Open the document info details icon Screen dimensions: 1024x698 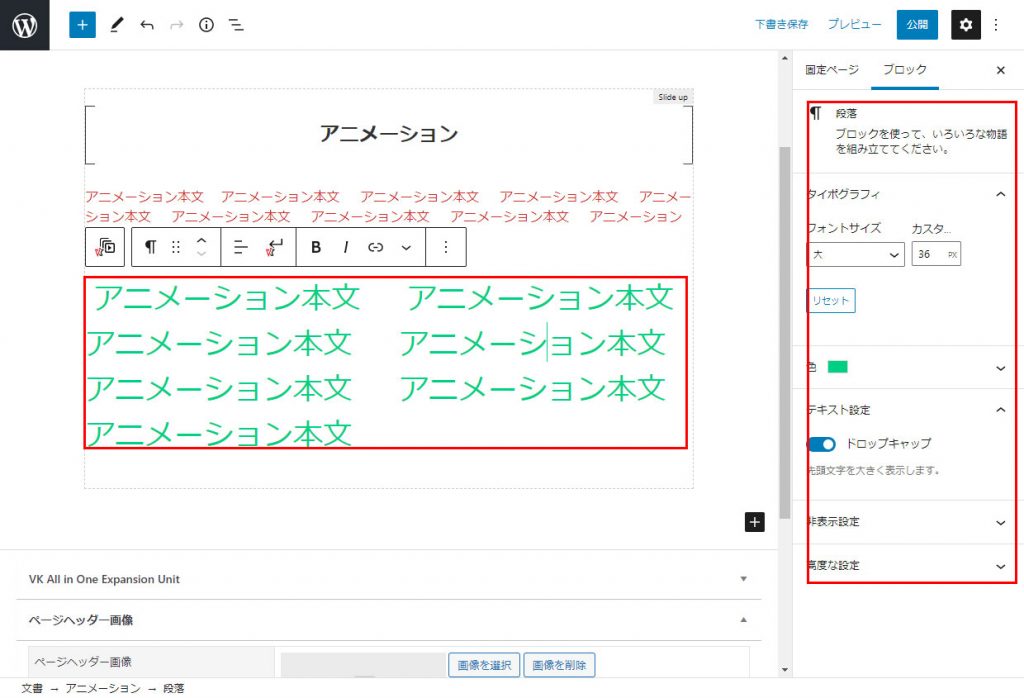206,25
